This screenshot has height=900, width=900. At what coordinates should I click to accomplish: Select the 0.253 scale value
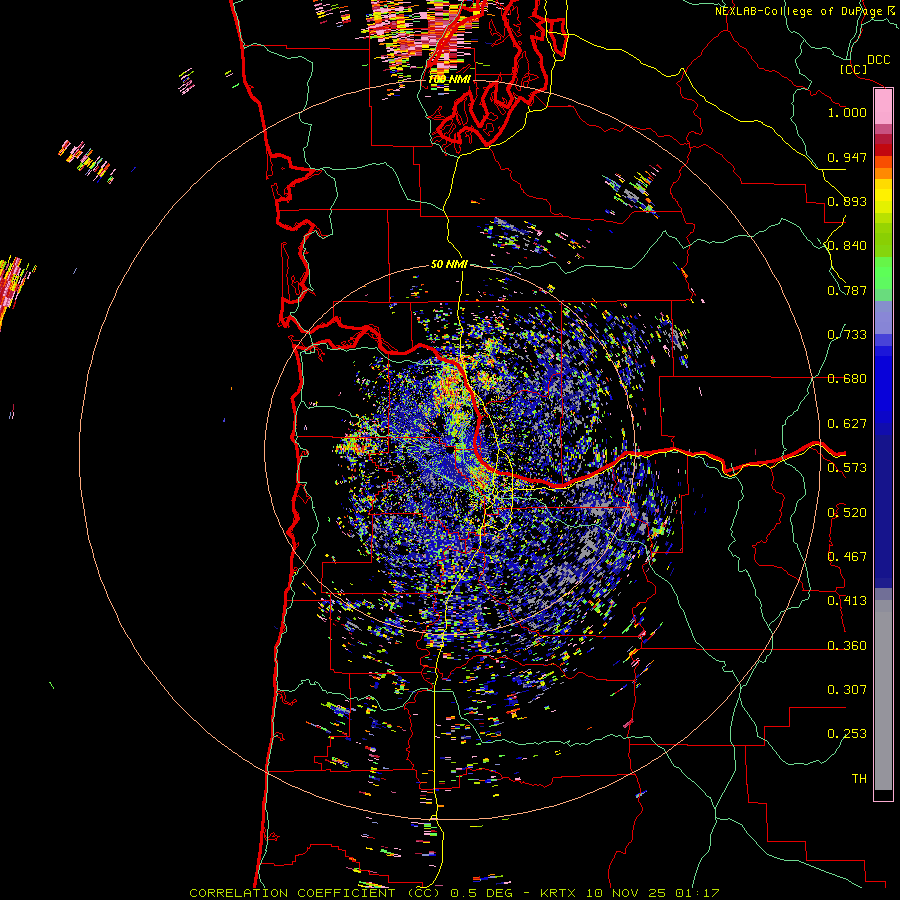(847, 734)
